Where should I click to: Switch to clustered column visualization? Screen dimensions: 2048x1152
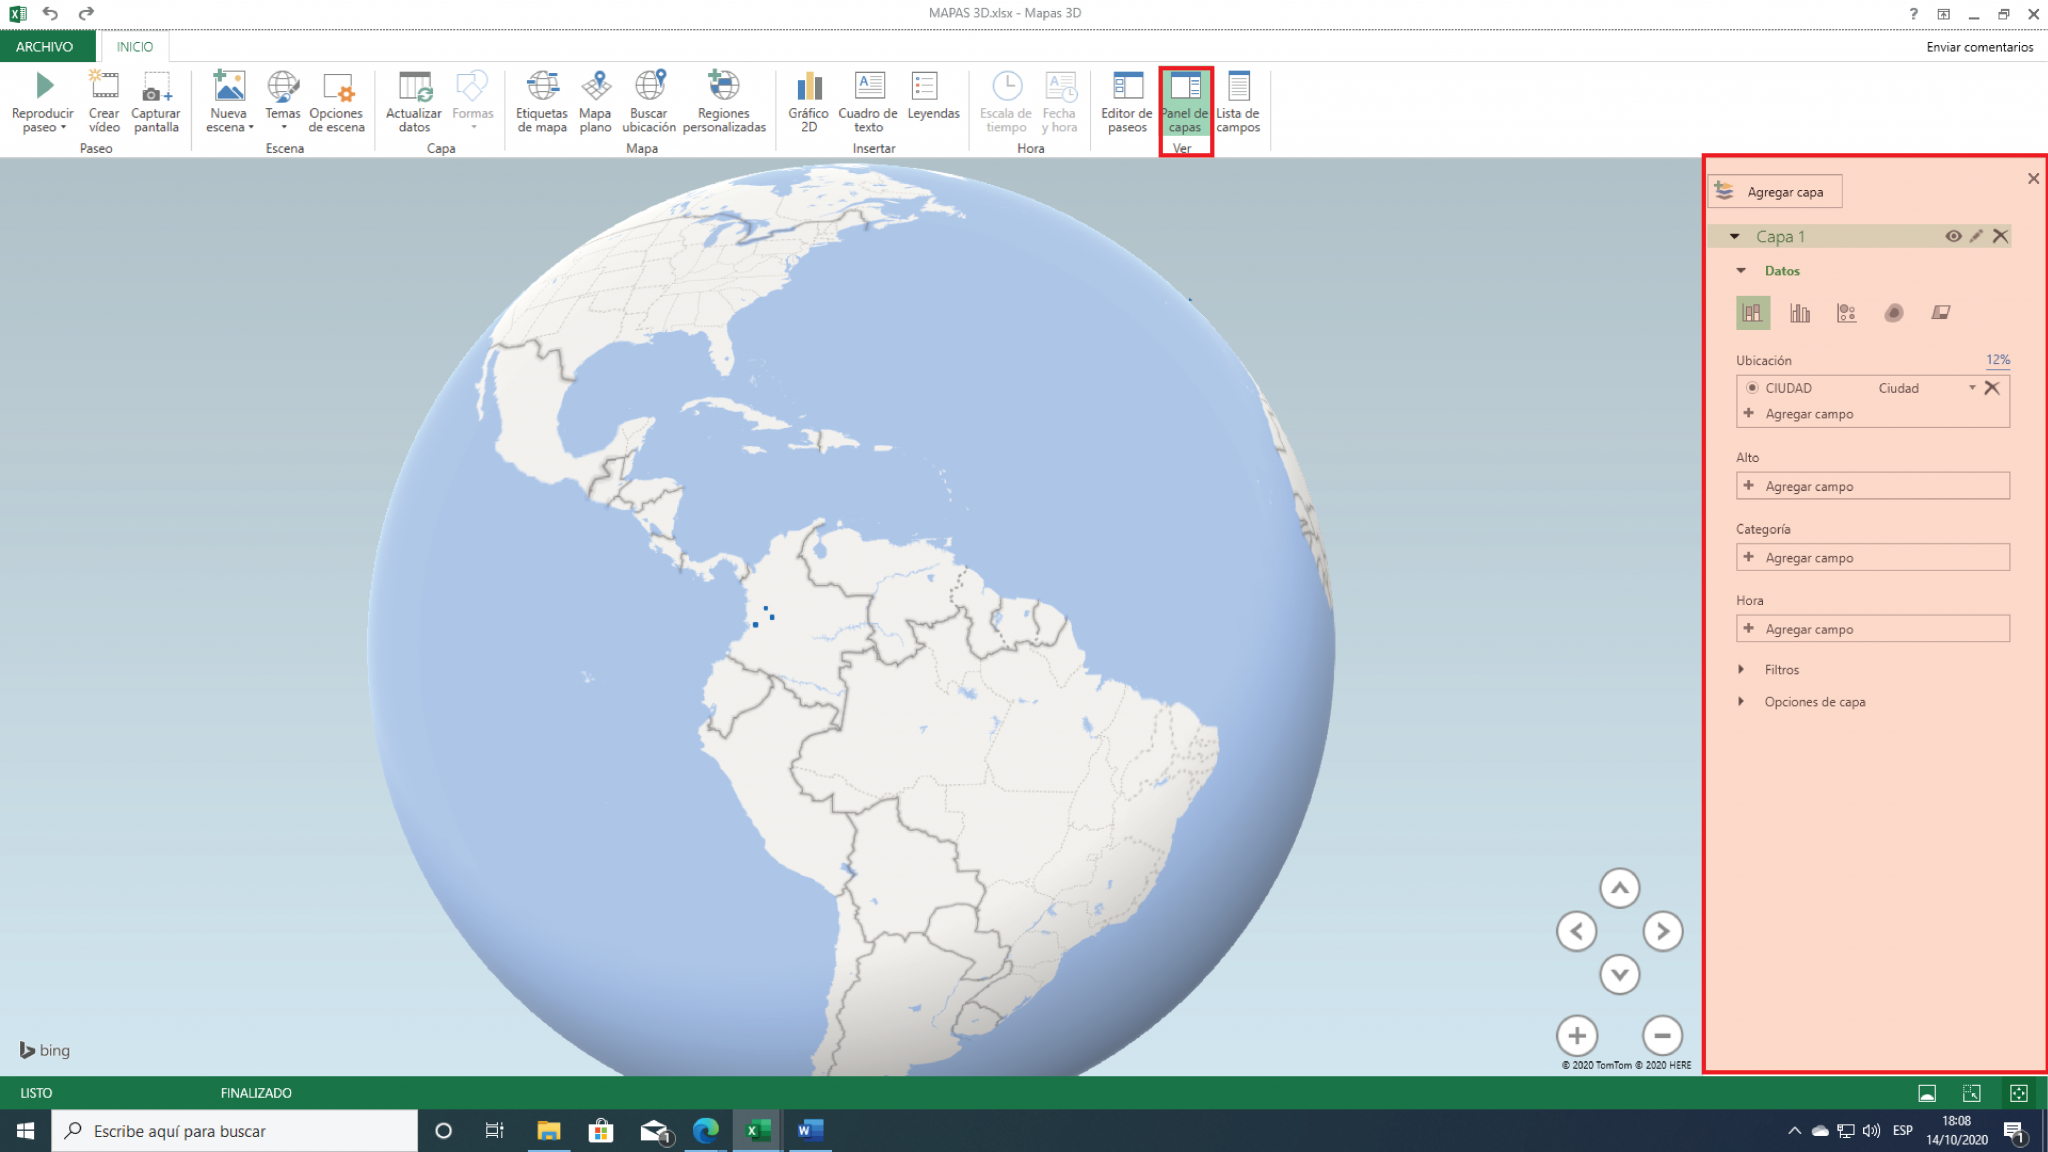[x=1801, y=312]
